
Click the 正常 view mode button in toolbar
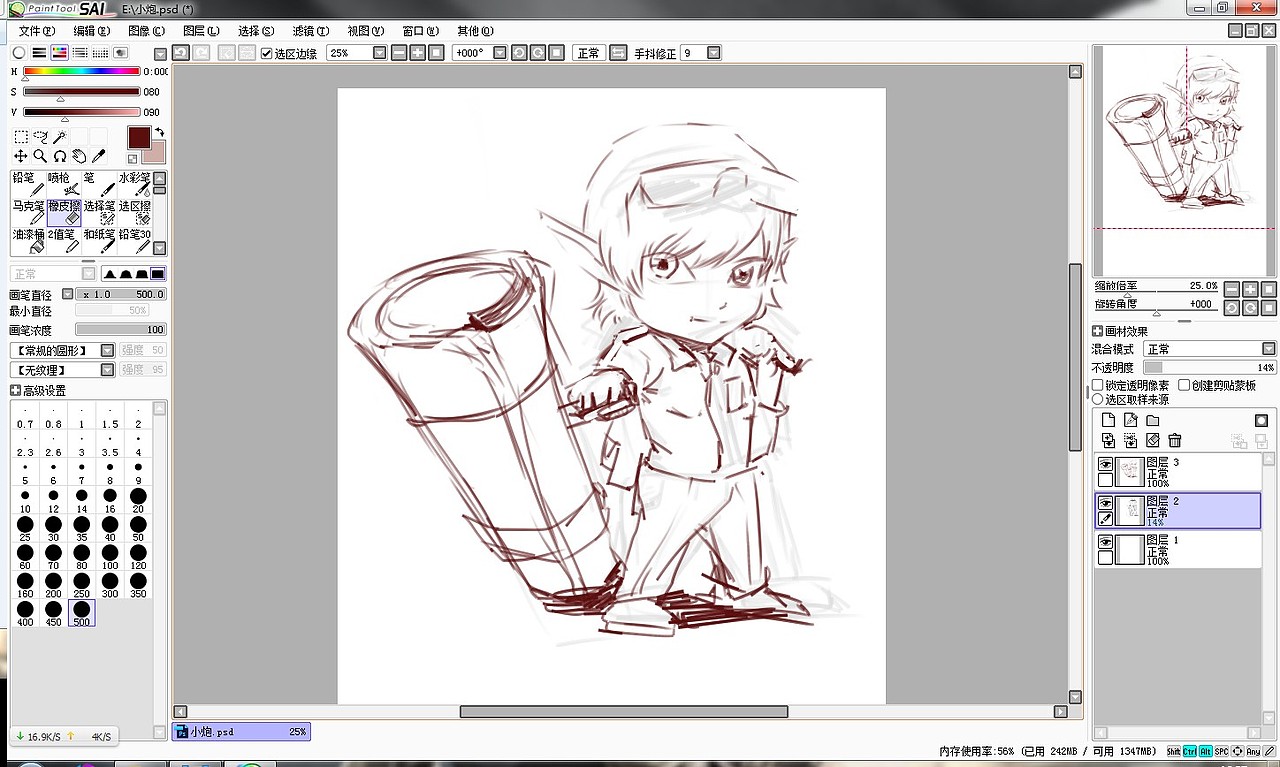click(588, 53)
